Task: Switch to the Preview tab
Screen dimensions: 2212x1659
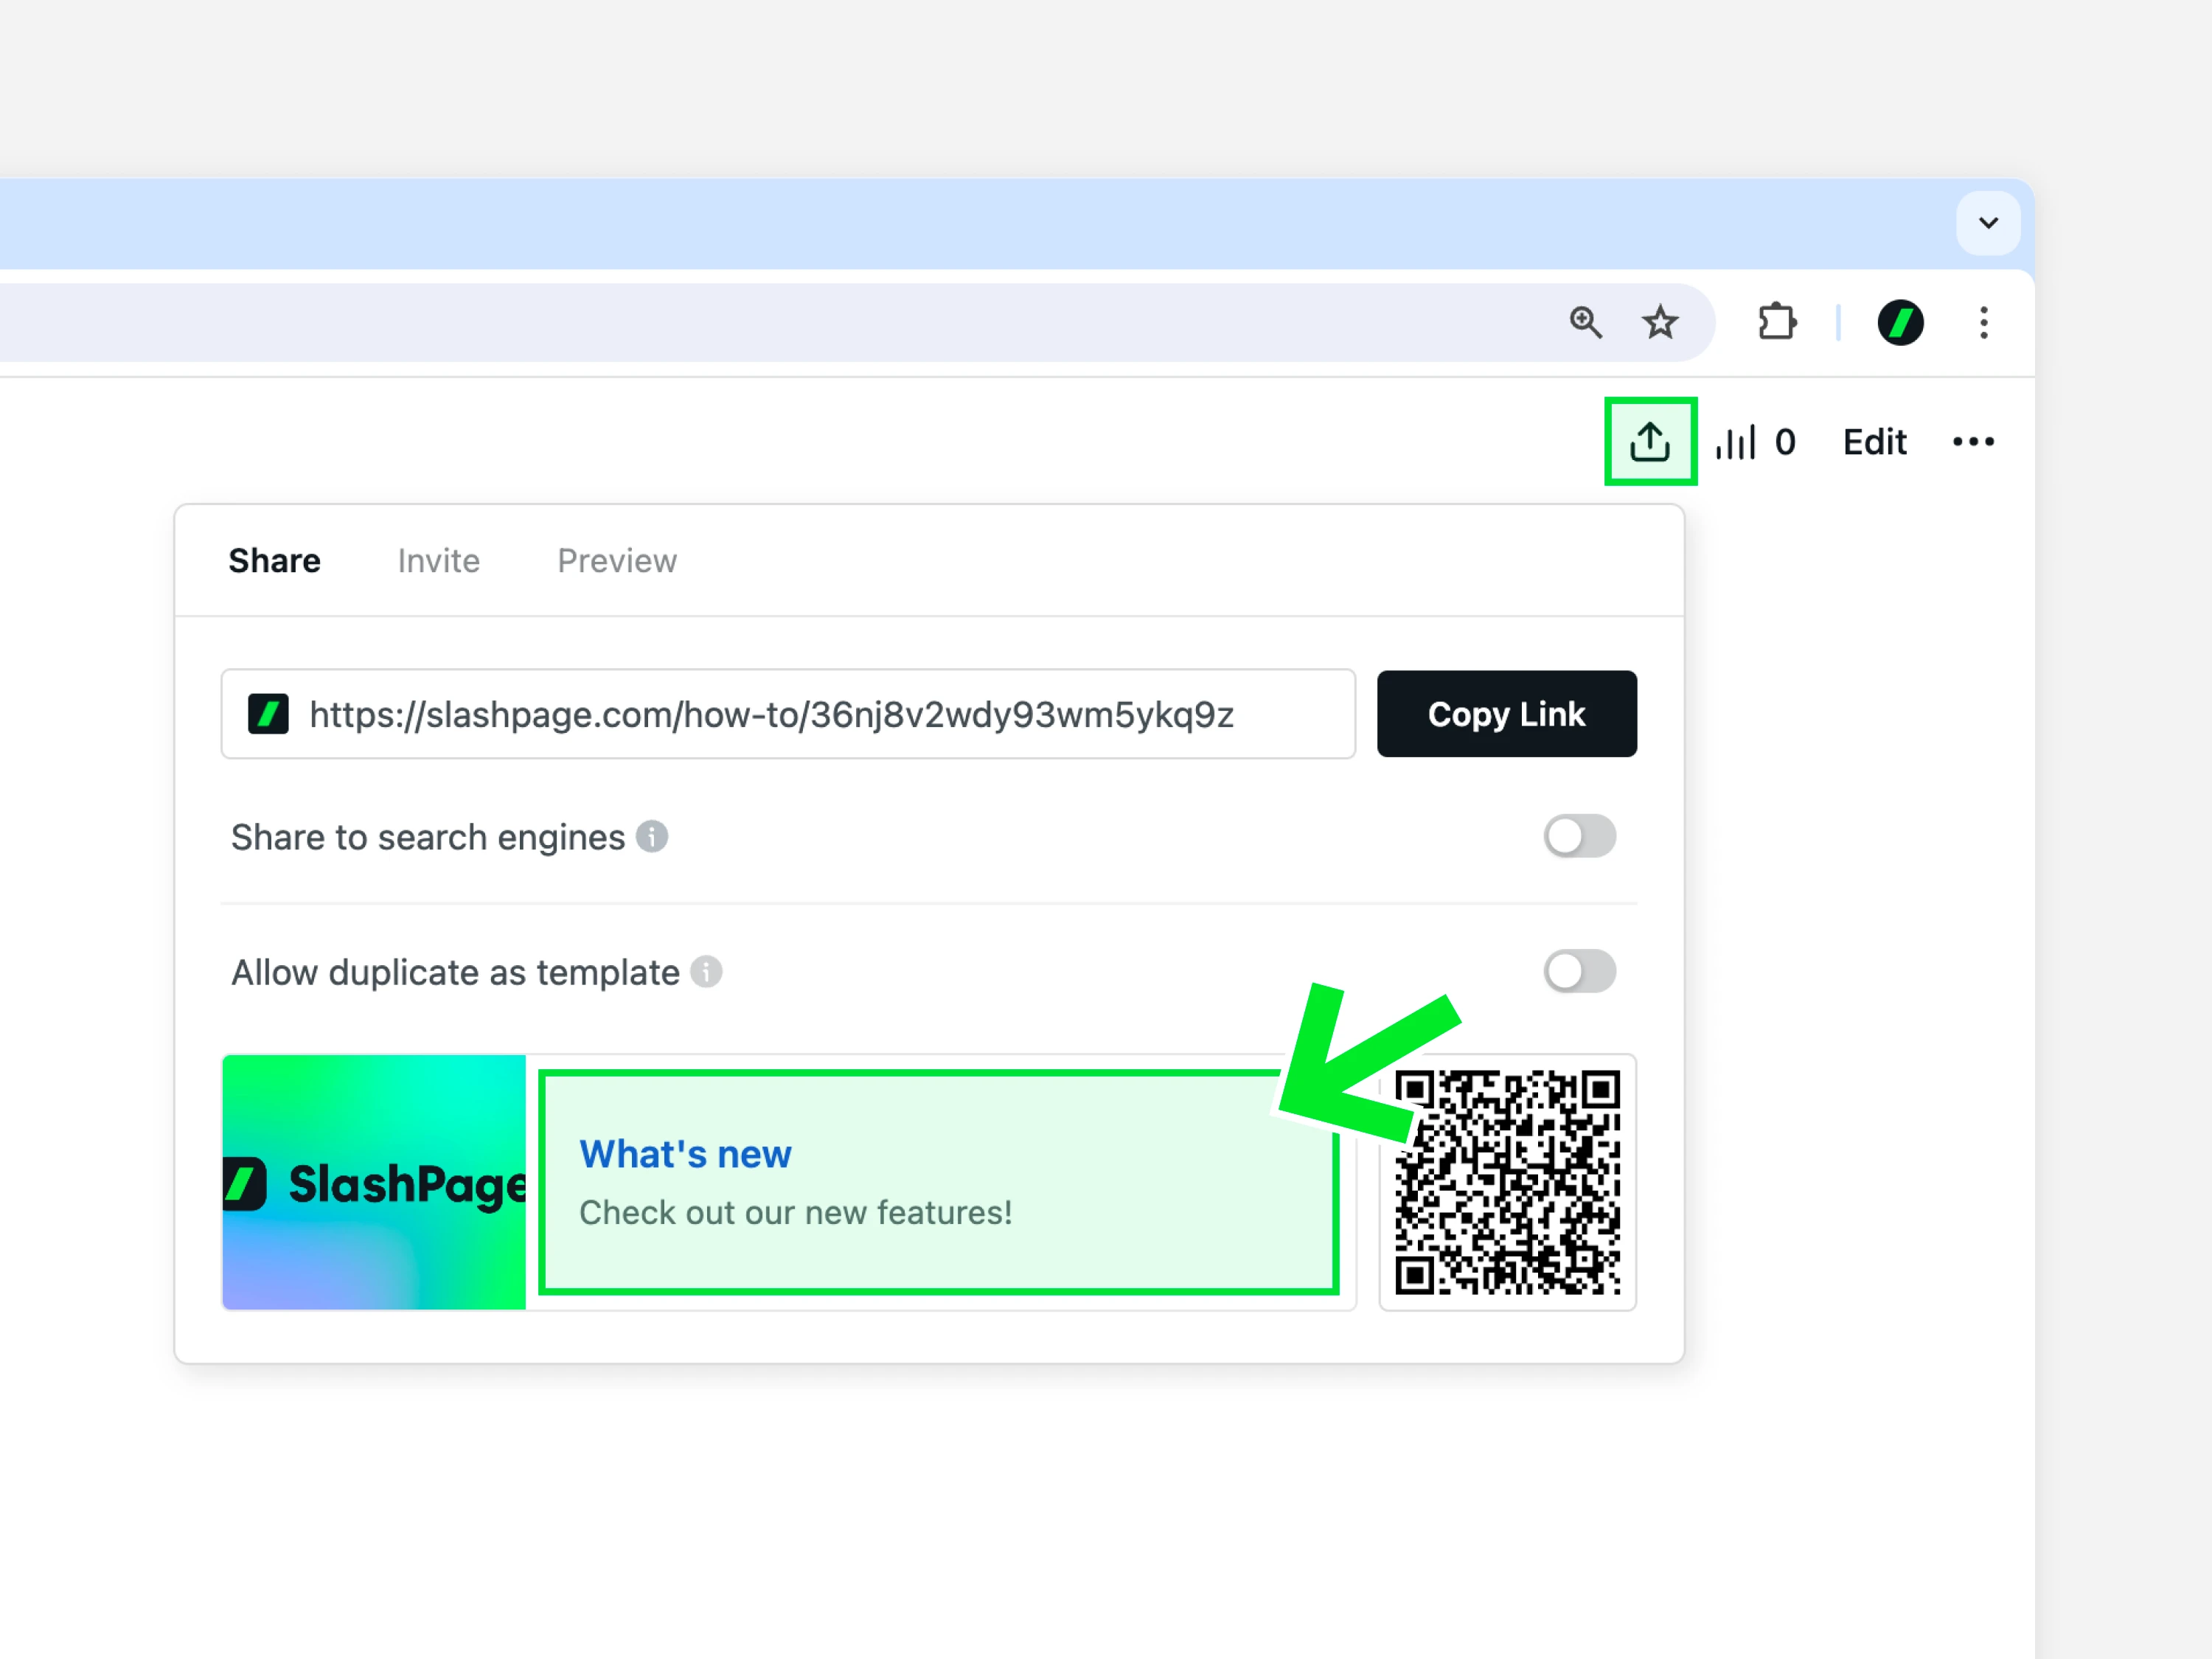Action: click(x=617, y=561)
